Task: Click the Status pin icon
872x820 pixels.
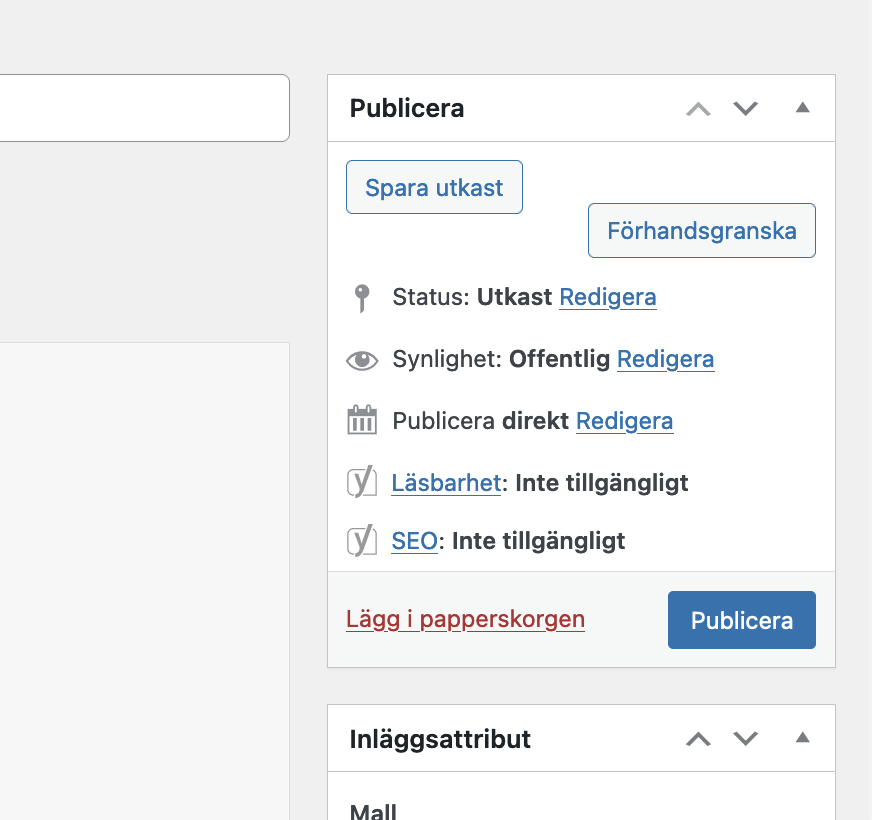Action: pyautogui.click(x=362, y=297)
